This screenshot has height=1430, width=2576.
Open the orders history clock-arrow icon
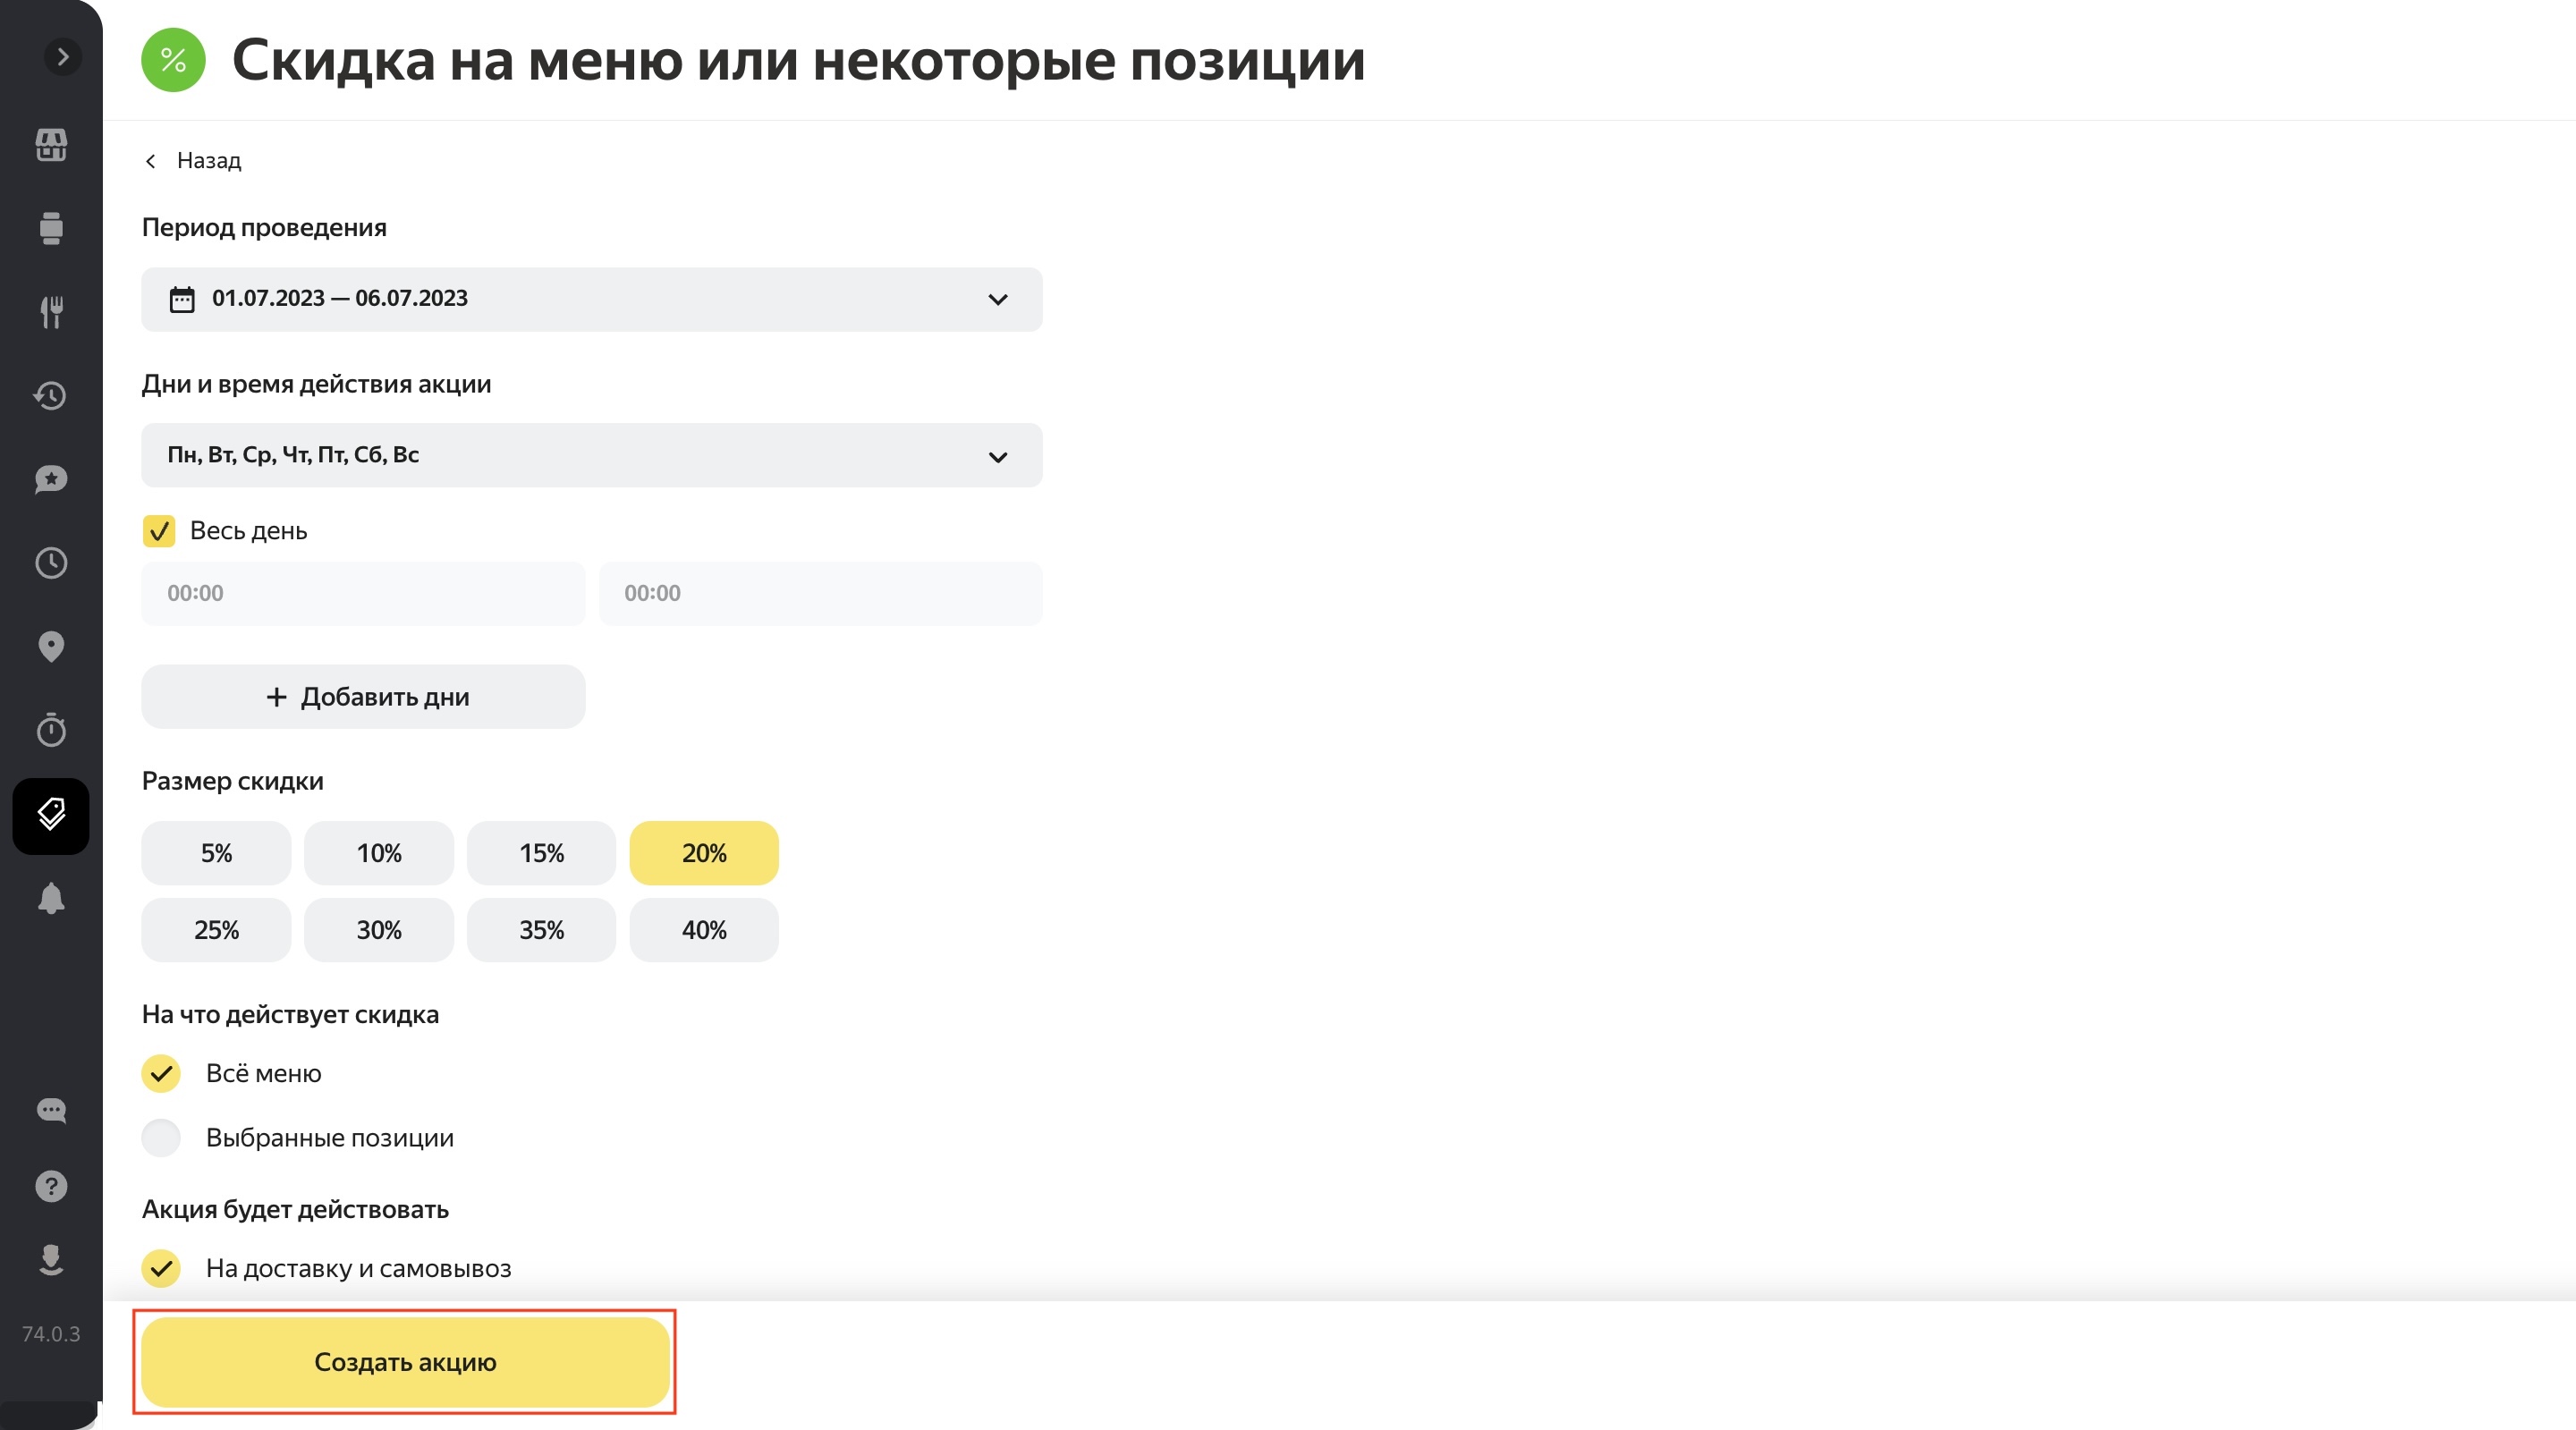[x=51, y=396]
